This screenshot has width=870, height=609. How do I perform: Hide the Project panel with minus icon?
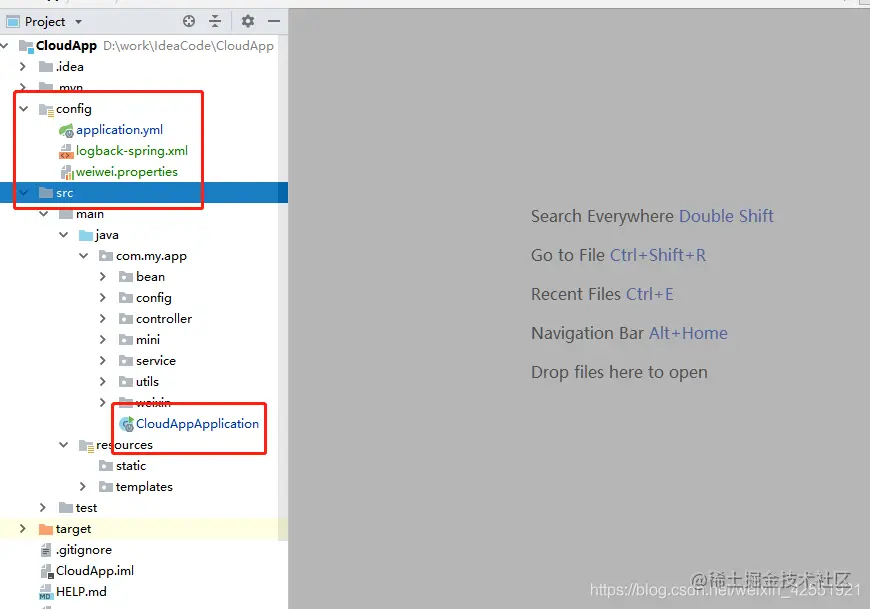pyautogui.click(x=274, y=21)
